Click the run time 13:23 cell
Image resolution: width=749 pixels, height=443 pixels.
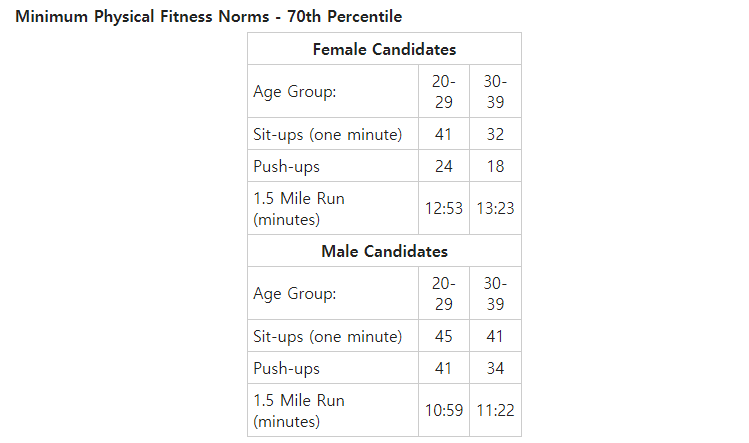495,208
